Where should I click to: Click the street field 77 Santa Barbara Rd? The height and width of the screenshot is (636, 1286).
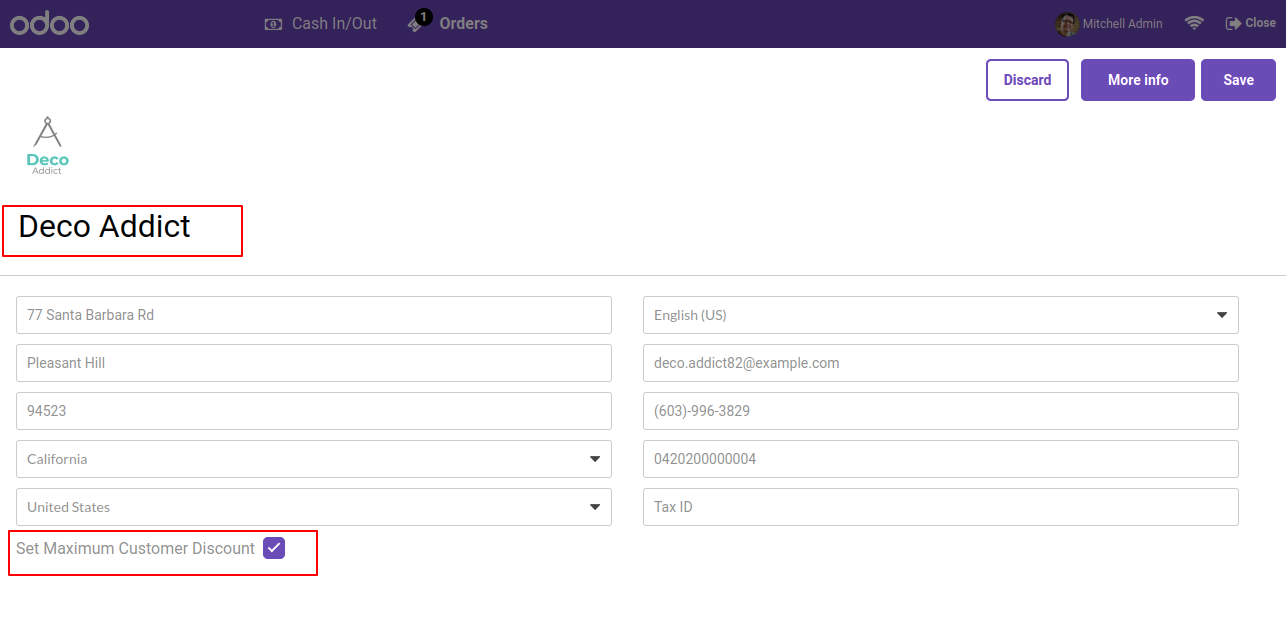tap(314, 315)
